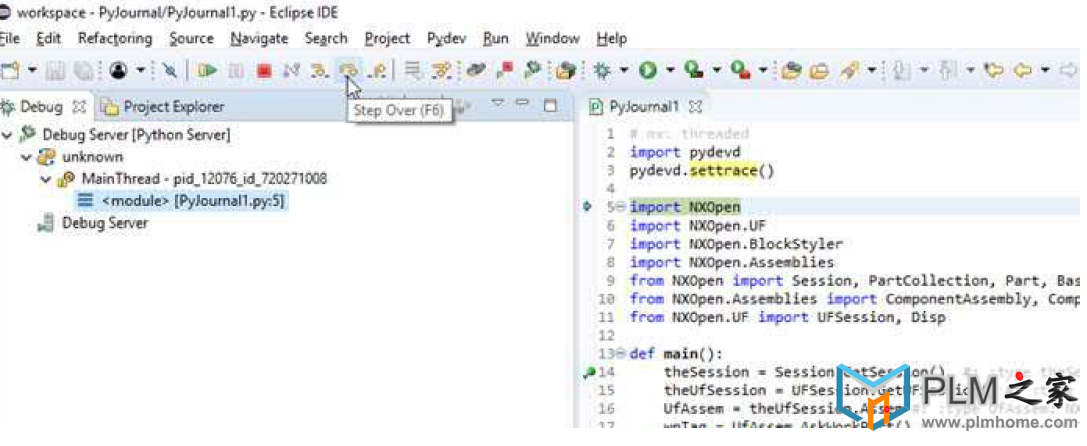Open the Run configurations dropdown arrow

(670, 70)
